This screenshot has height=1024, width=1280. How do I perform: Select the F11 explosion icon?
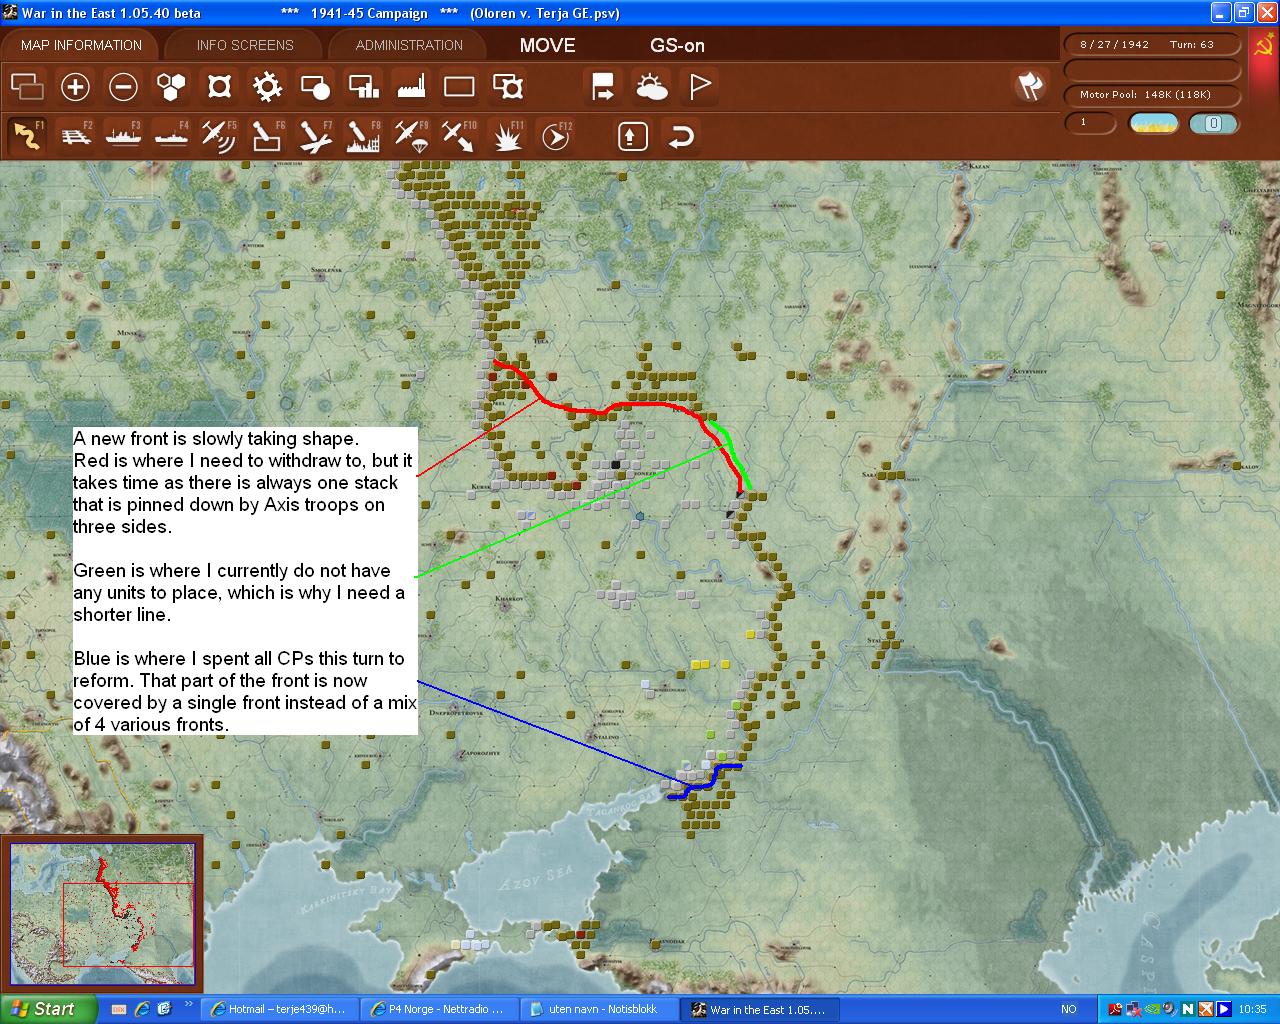coord(508,135)
